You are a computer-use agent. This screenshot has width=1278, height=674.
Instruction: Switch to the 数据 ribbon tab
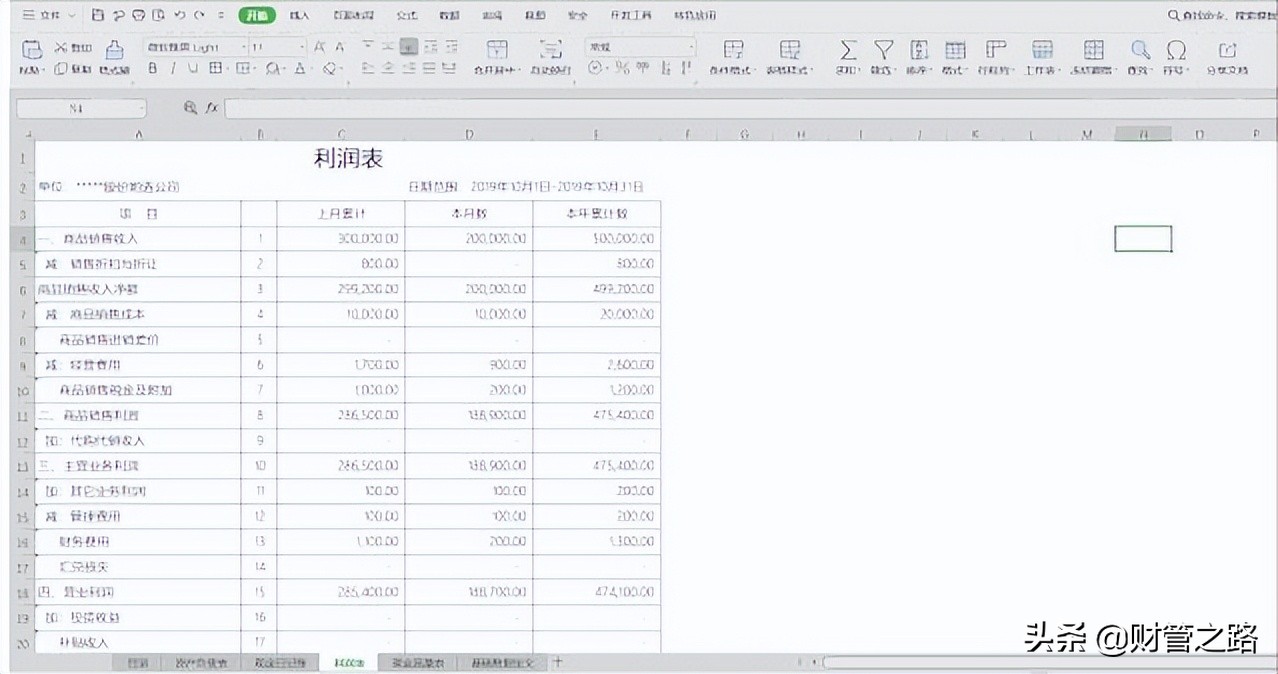[x=448, y=15]
